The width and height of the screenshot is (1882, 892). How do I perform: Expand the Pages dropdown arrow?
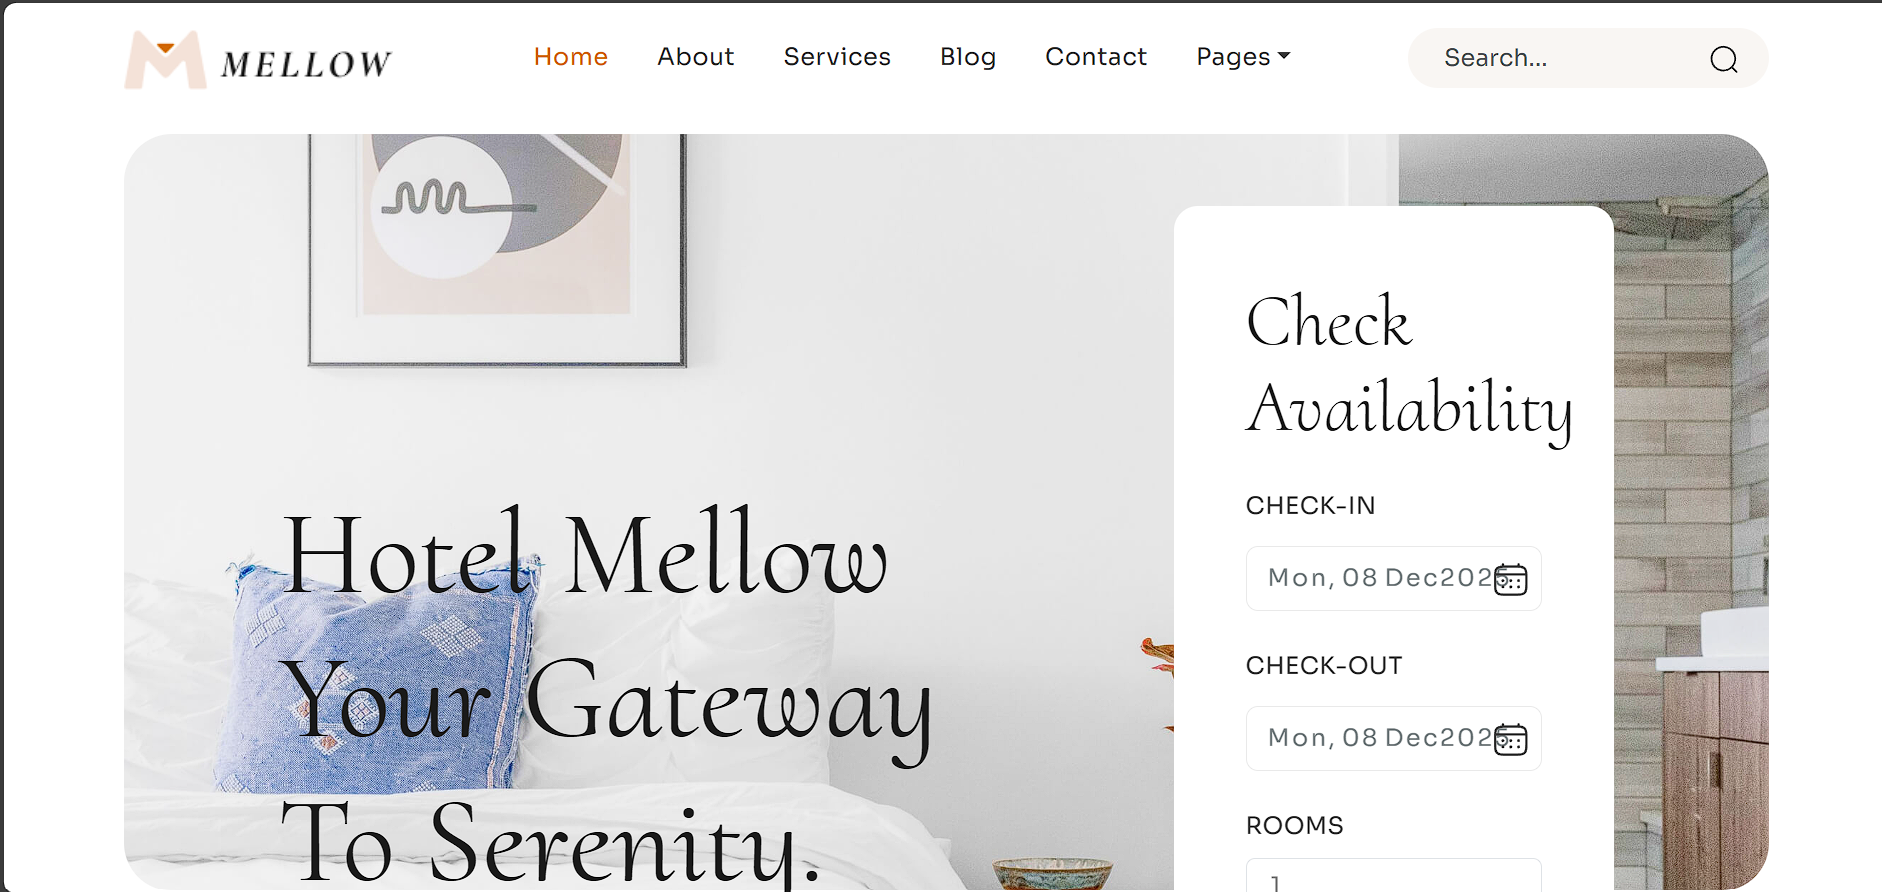tap(1284, 56)
